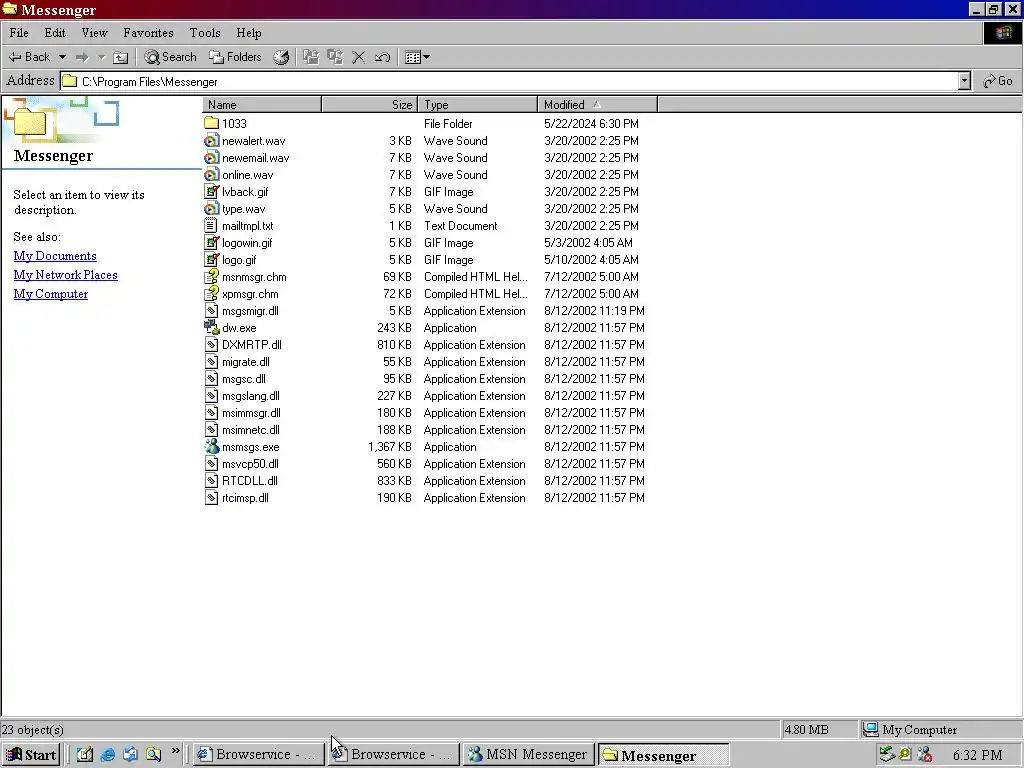The width and height of the screenshot is (1024, 768).
Task: Select the migrate.dll file name
Action: pyautogui.click(x=246, y=362)
